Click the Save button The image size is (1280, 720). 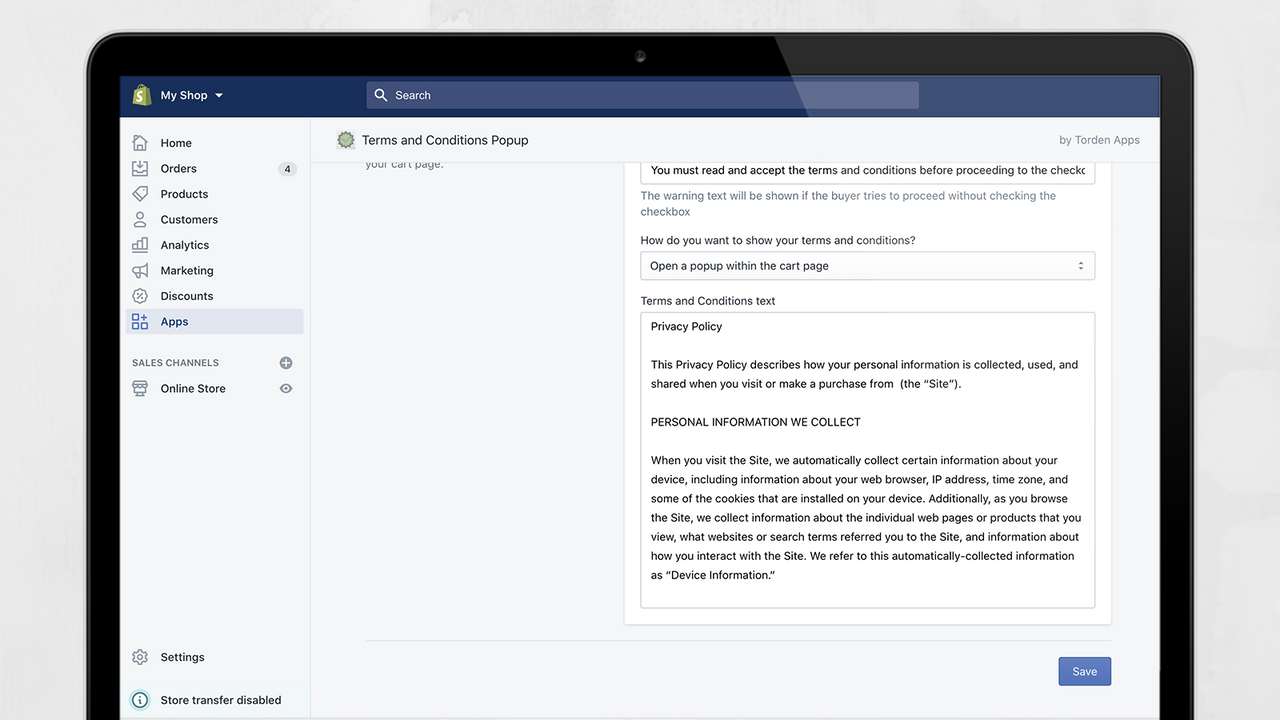pyautogui.click(x=1085, y=671)
